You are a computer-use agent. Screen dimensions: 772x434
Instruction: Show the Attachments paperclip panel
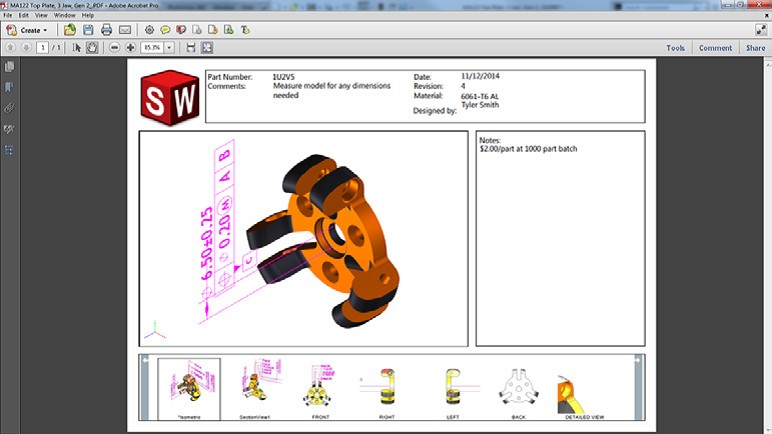pos(9,107)
